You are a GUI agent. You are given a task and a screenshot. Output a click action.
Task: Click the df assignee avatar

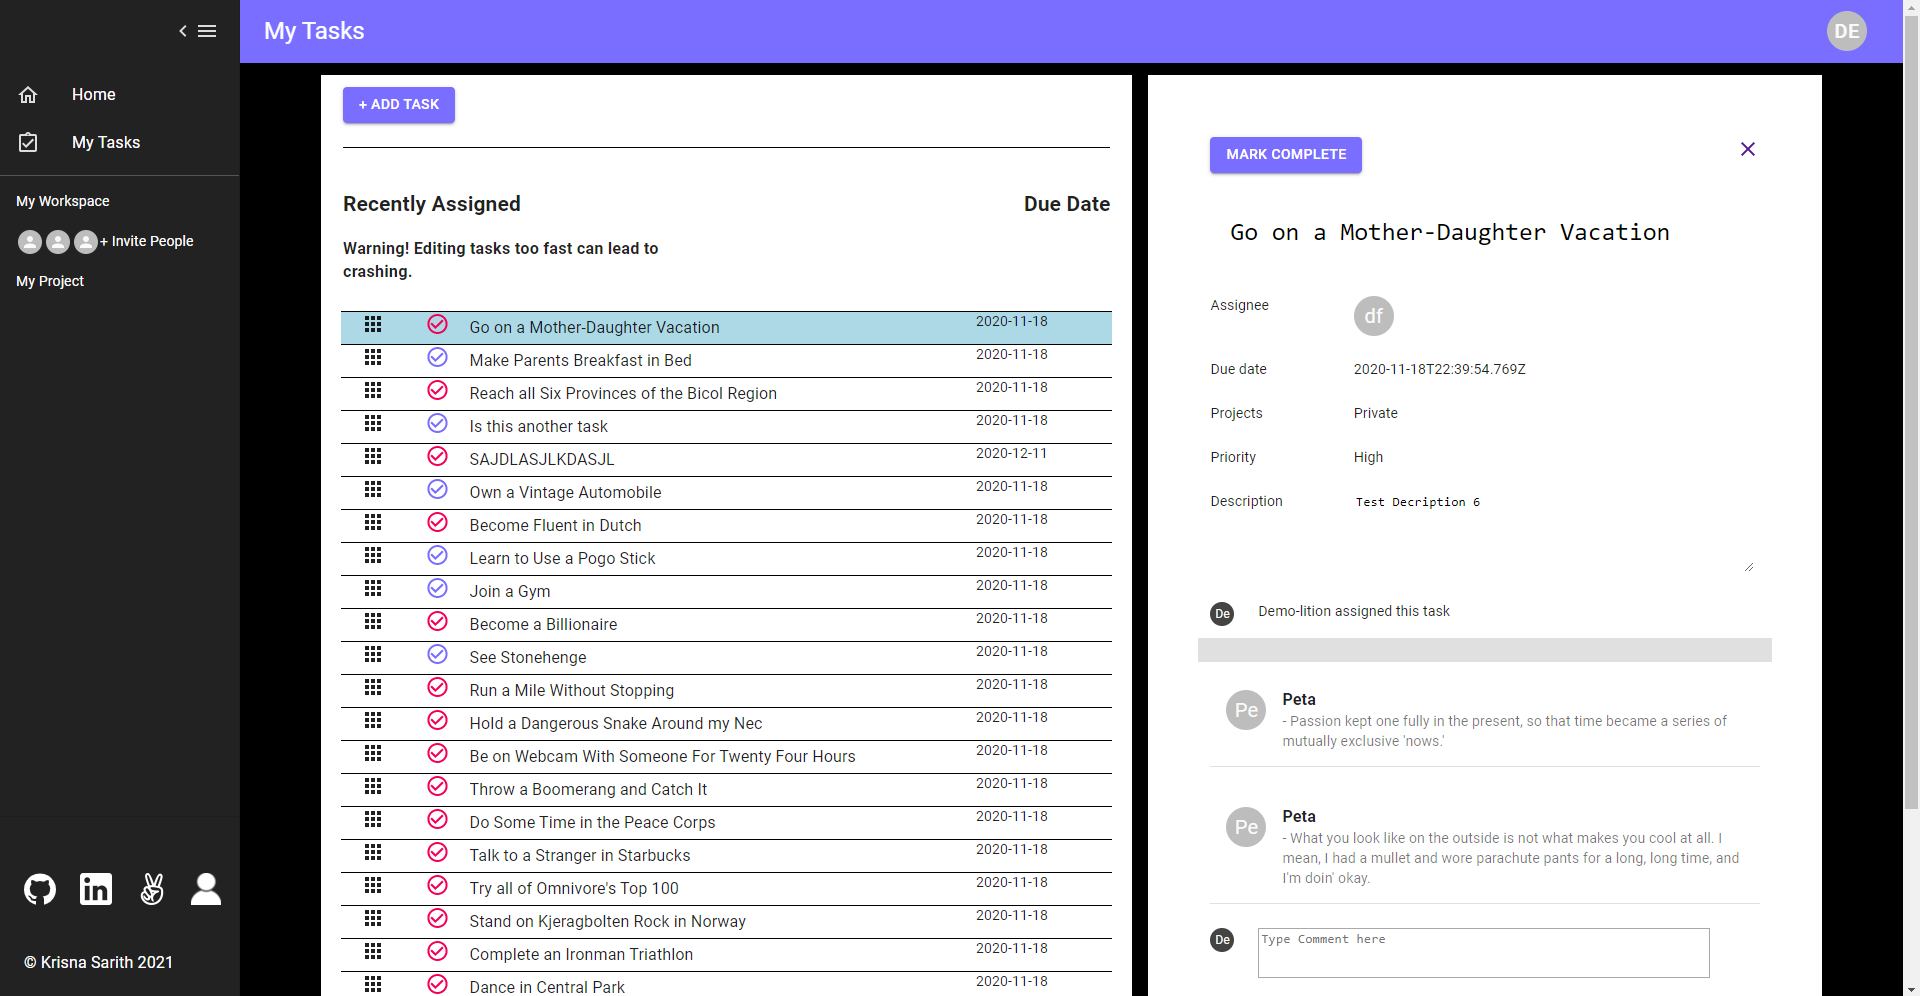click(x=1373, y=316)
